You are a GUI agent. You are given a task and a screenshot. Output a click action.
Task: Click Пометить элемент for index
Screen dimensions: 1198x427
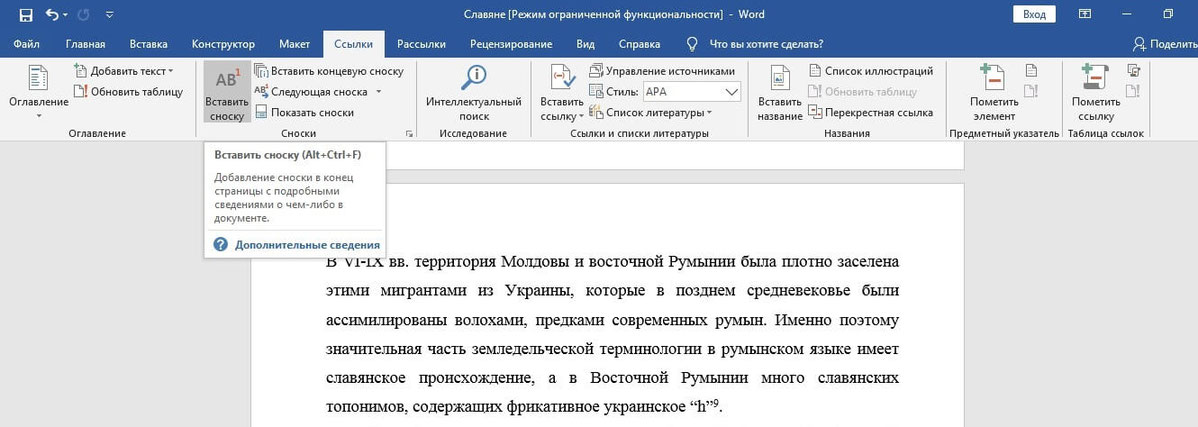pos(994,92)
